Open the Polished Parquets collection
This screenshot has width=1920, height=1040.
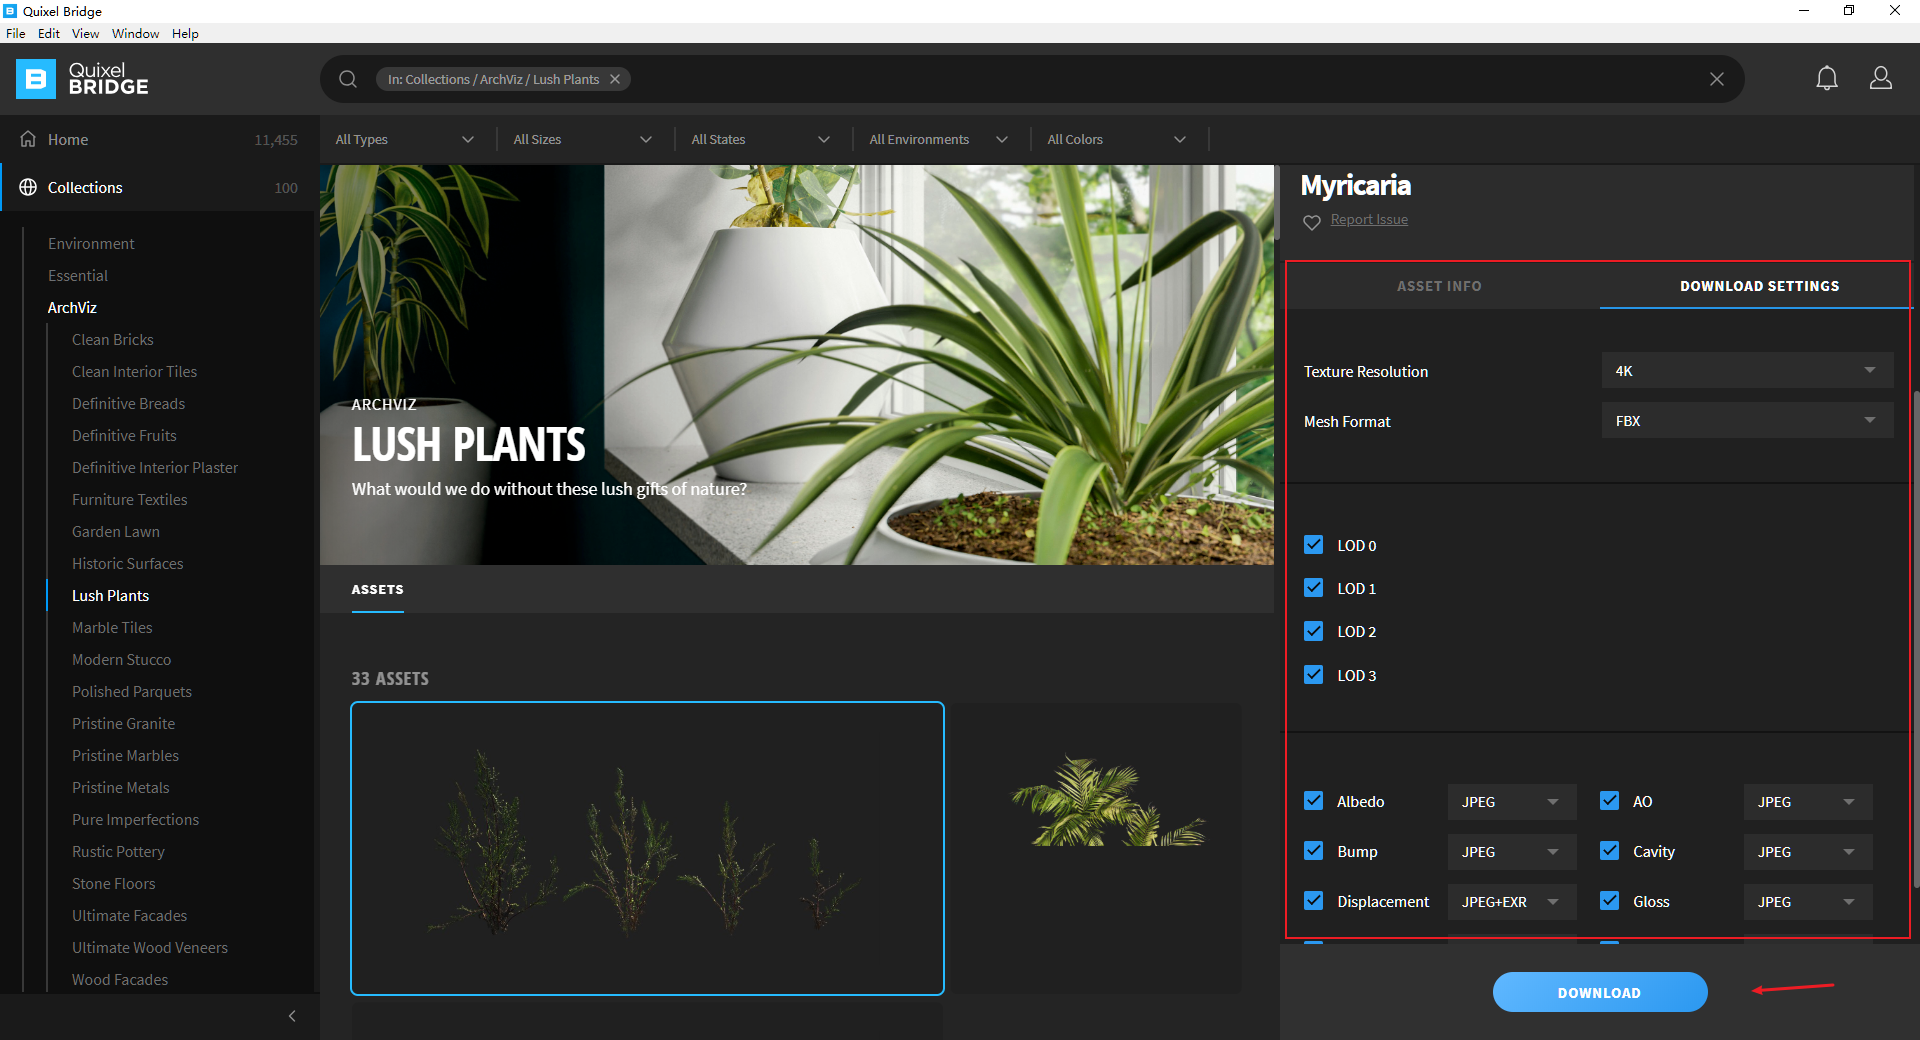pyautogui.click(x=132, y=691)
